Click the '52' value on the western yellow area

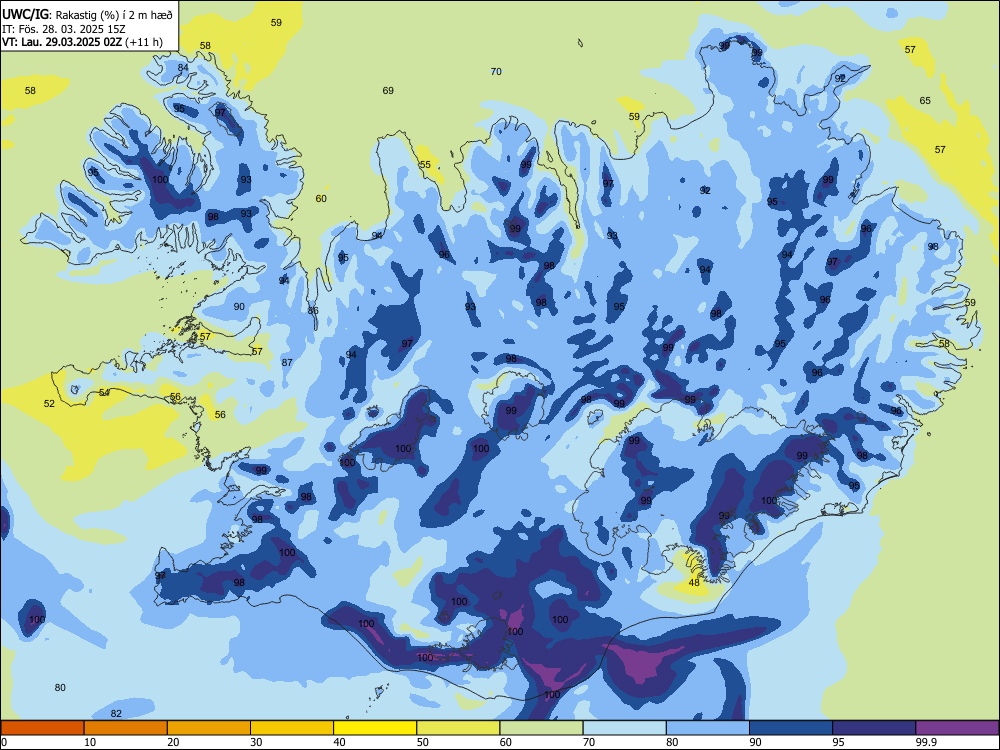[49, 403]
